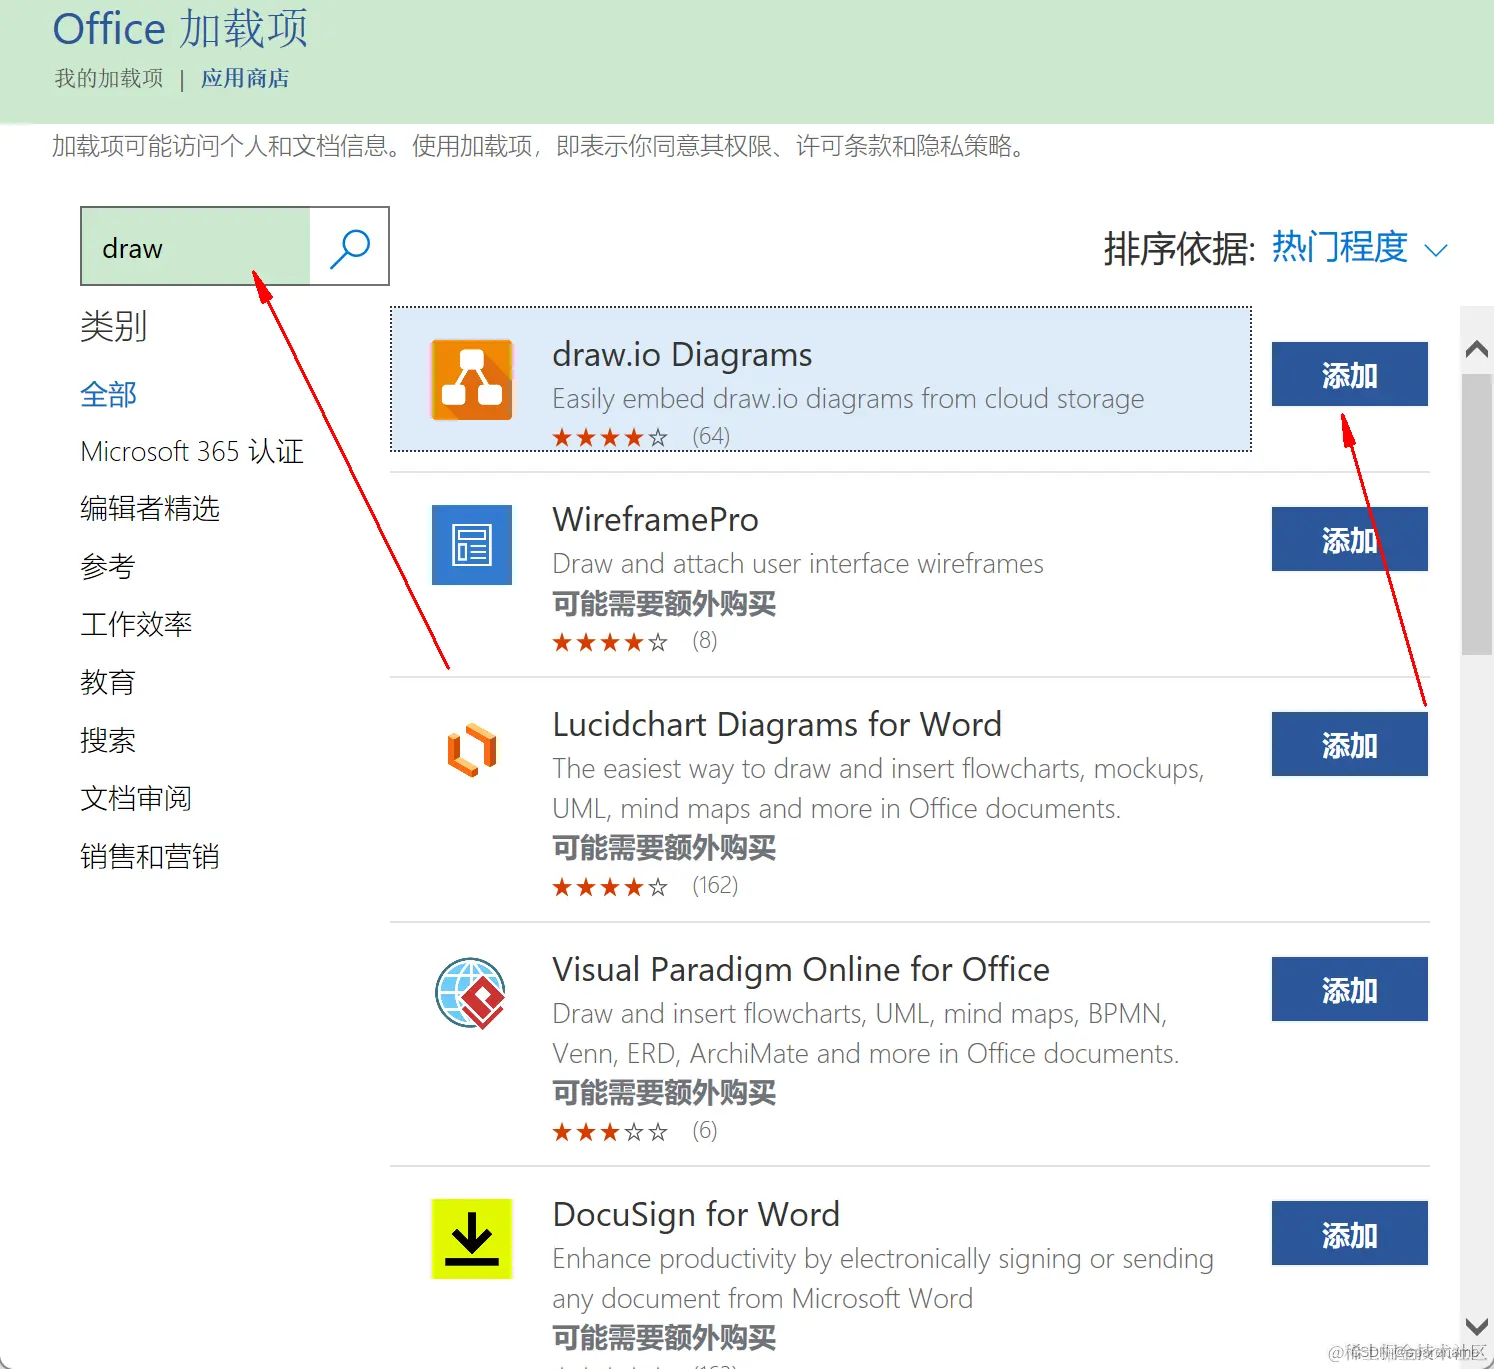Open the DocuSign for Word app icon
This screenshot has width=1494, height=1369.
472,1239
